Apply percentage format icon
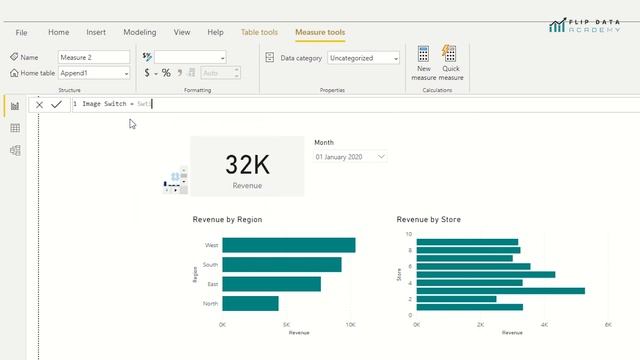 click(166, 73)
